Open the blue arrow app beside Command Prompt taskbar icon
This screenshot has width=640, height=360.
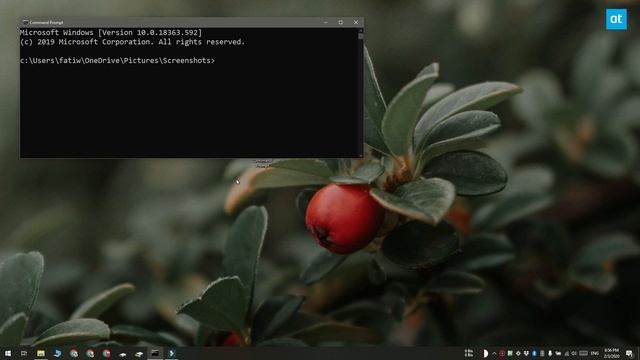[x=171, y=353]
